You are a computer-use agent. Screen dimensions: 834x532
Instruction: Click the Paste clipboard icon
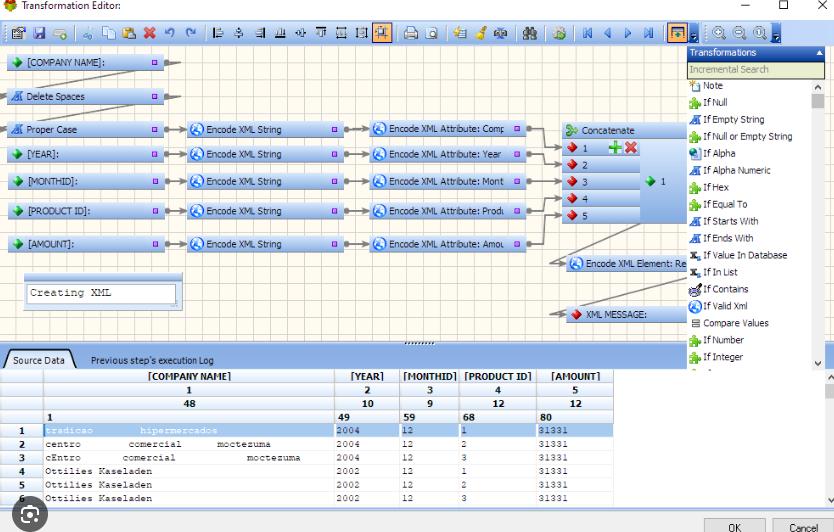(129, 33)
